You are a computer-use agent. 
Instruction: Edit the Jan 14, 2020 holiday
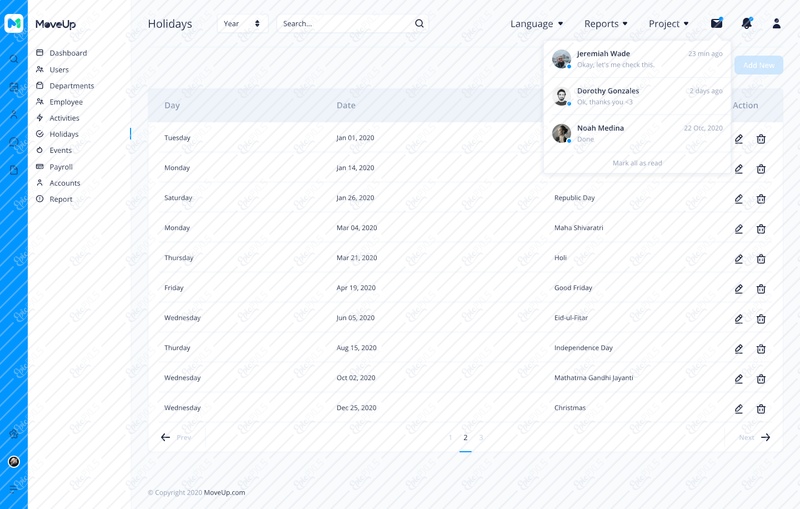click(x=738, y=169)
